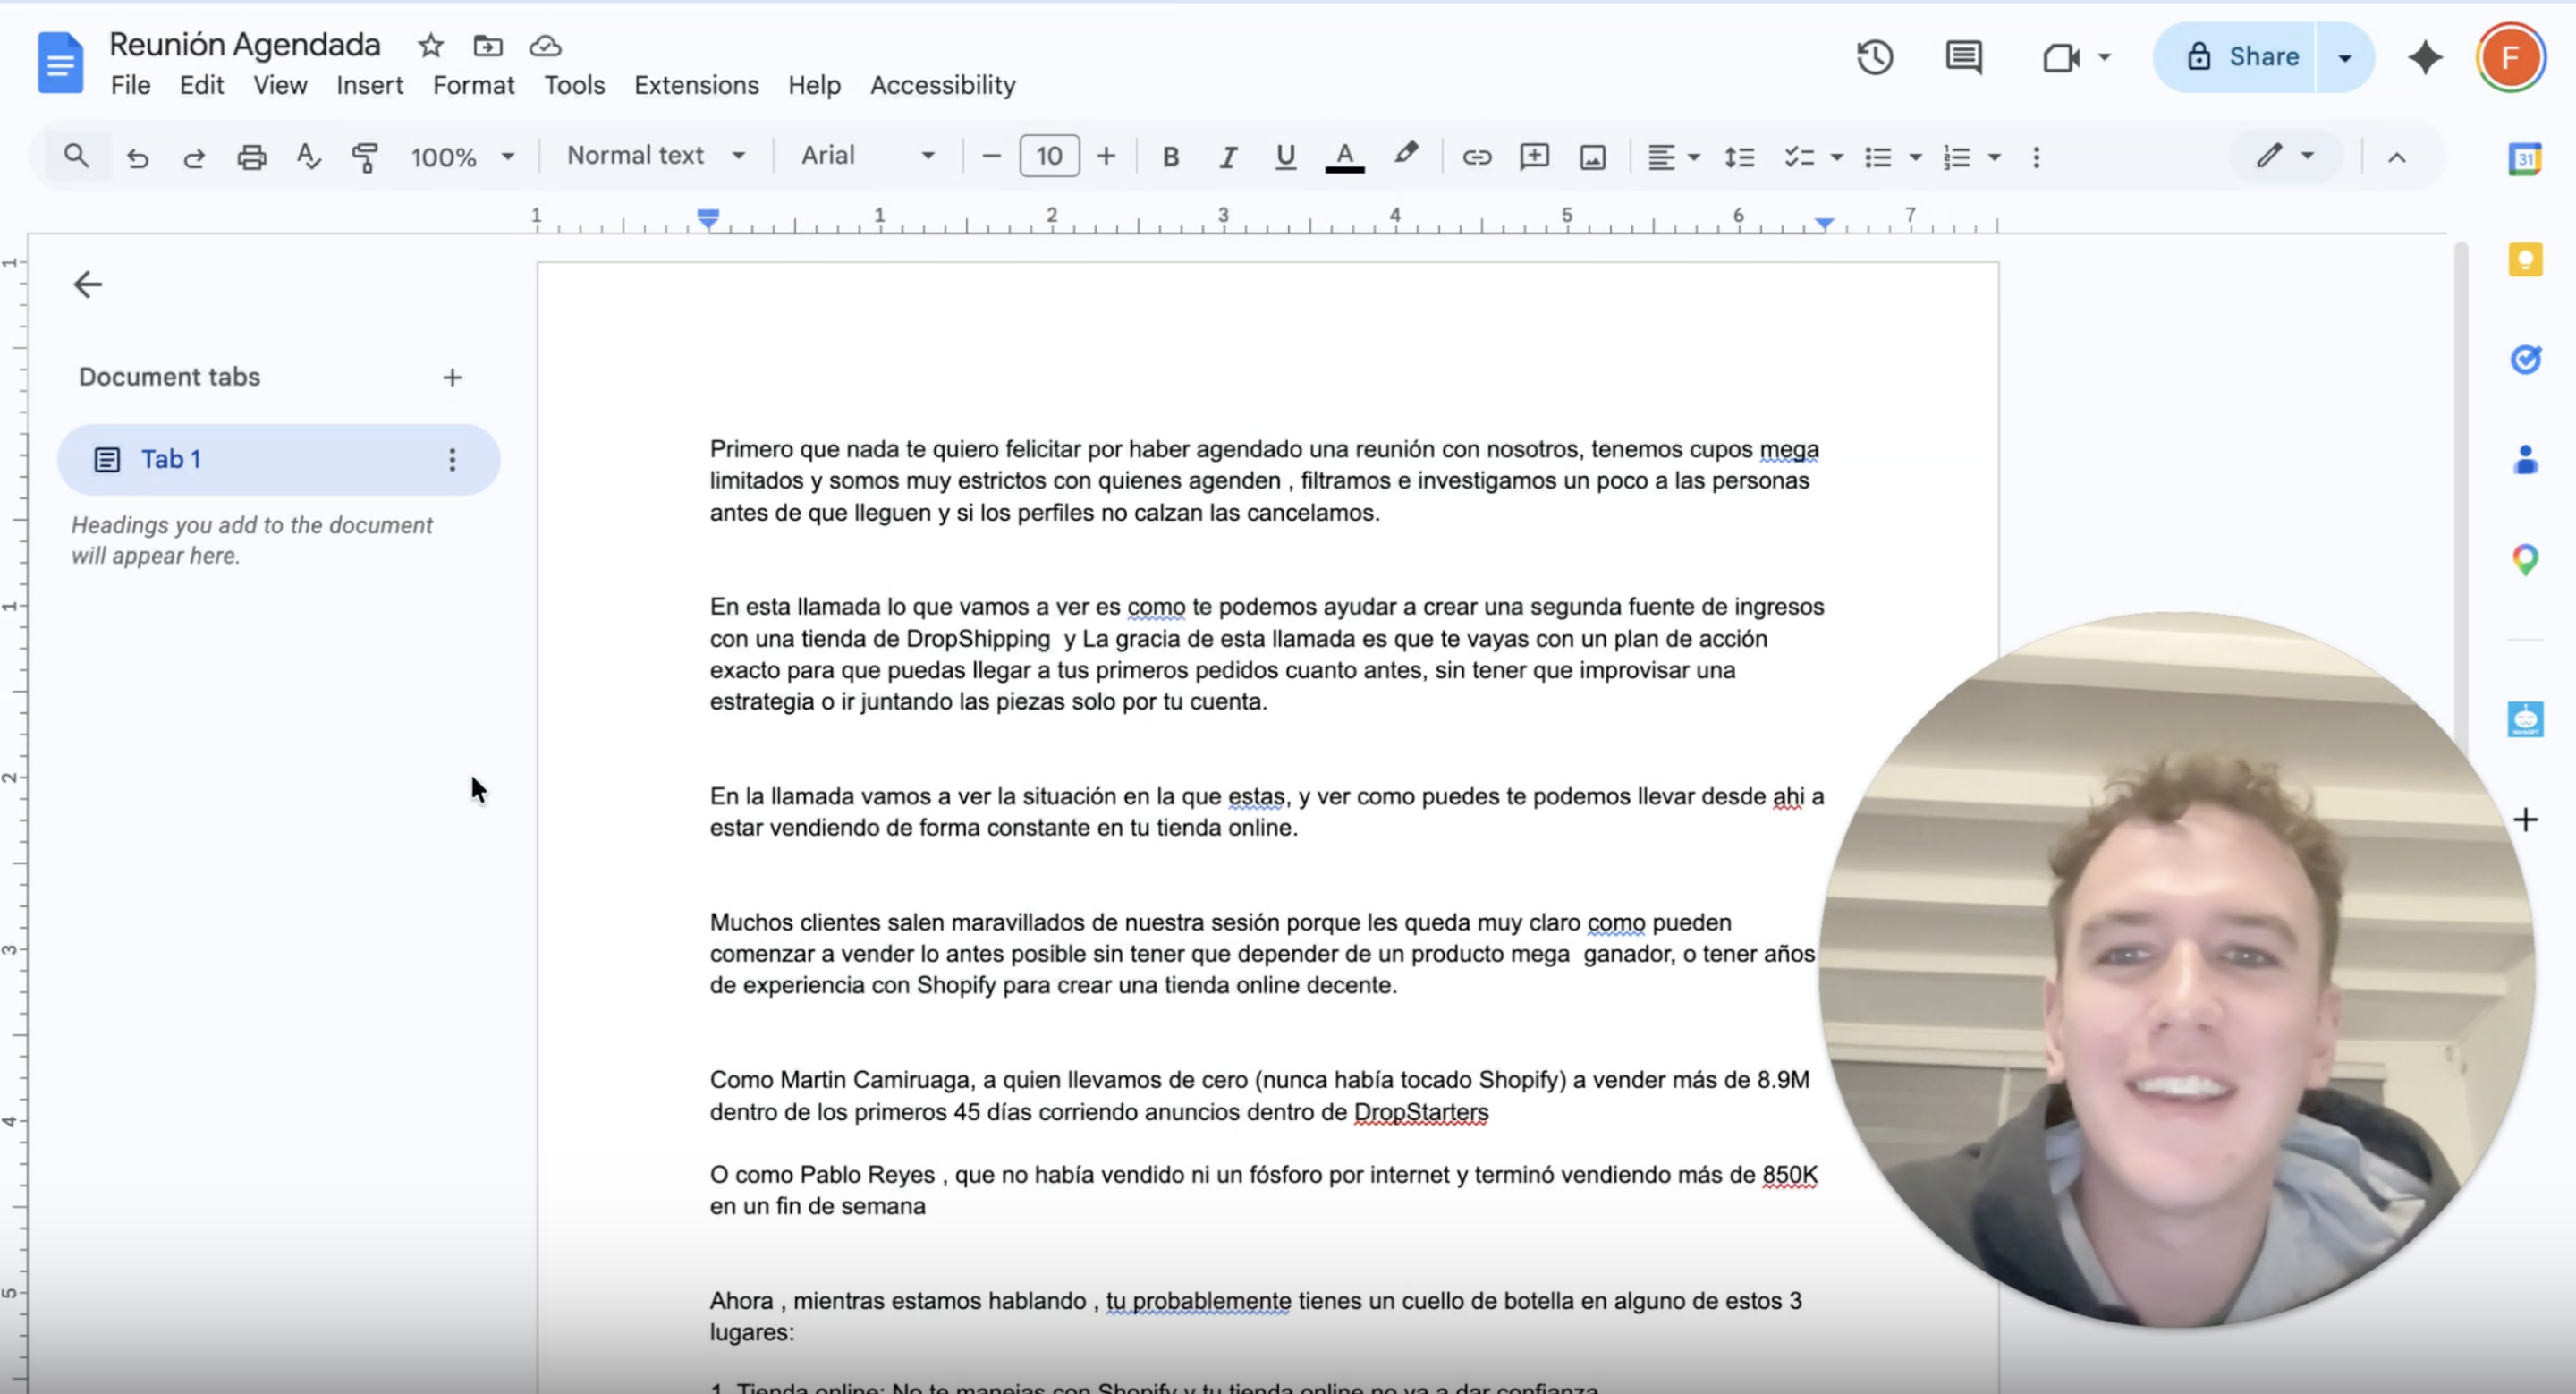The image size is (2576, 1394).
Task: Open Google Calendar in the side panel
Action: coord(2525,158)
